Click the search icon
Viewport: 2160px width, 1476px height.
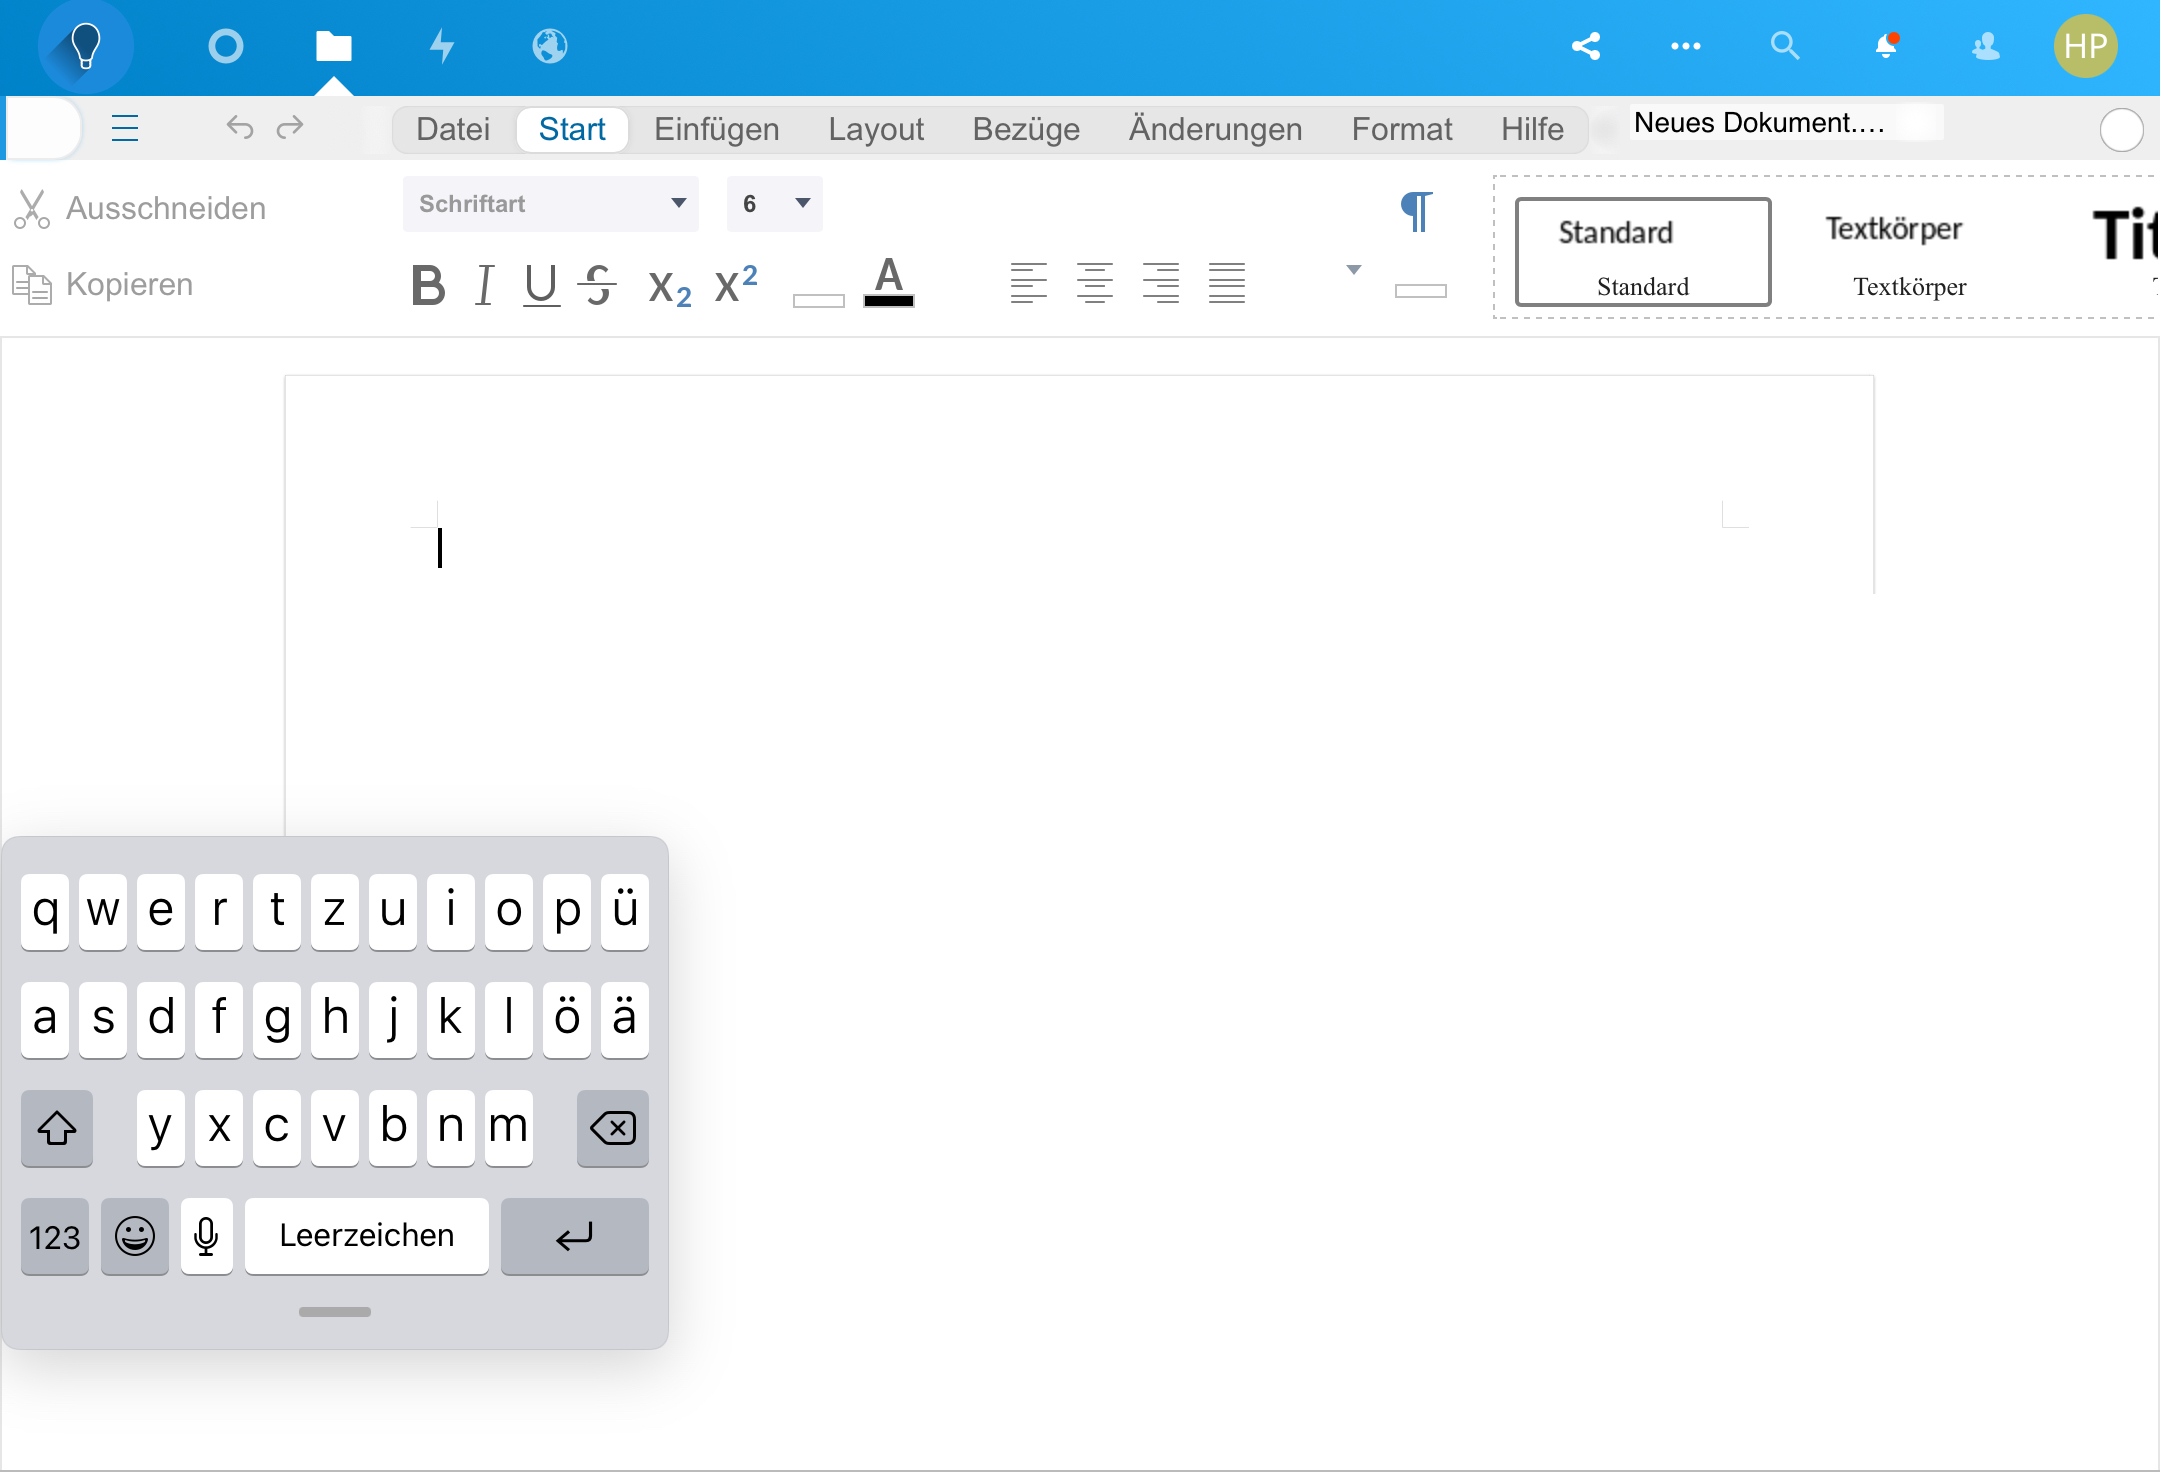coord(1786,46)
